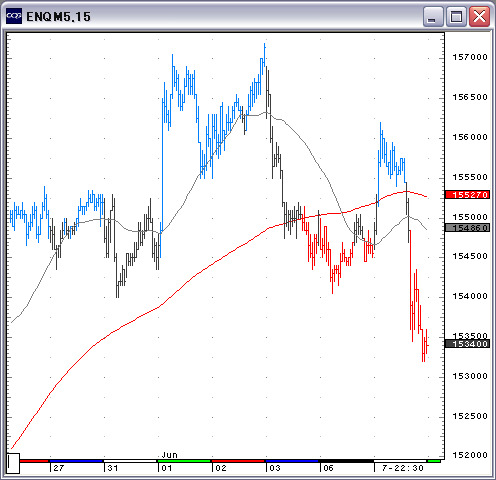The height and width of the screenshot is (480, 496).
Task: Click the 152000 price axis label
Action: click(x=470, y=455)
